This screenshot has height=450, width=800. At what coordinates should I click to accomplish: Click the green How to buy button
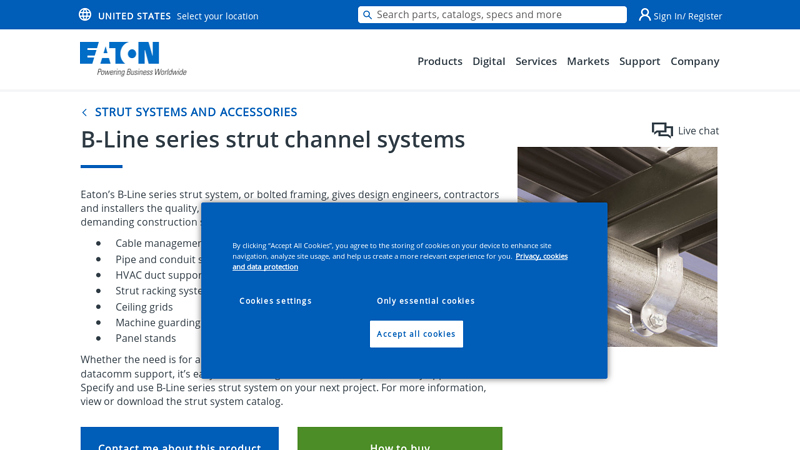point(400,439)
